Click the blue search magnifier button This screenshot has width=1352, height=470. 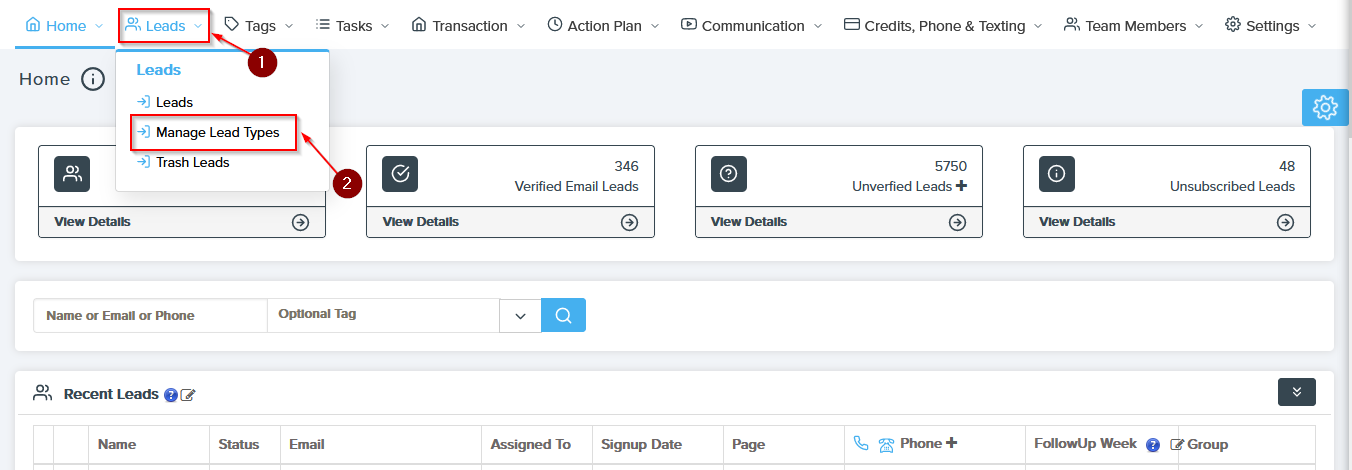[x=563, y=315]
